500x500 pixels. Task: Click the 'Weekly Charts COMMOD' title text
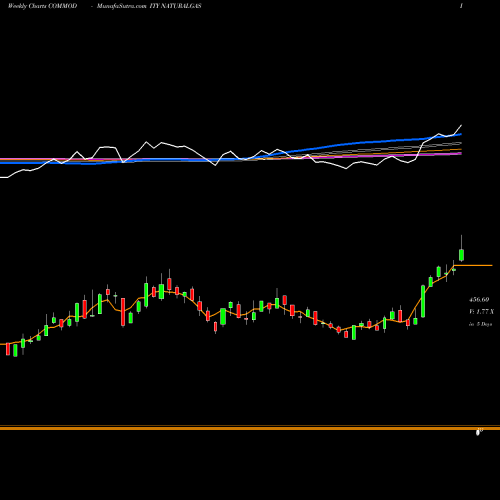click(42, 6)
